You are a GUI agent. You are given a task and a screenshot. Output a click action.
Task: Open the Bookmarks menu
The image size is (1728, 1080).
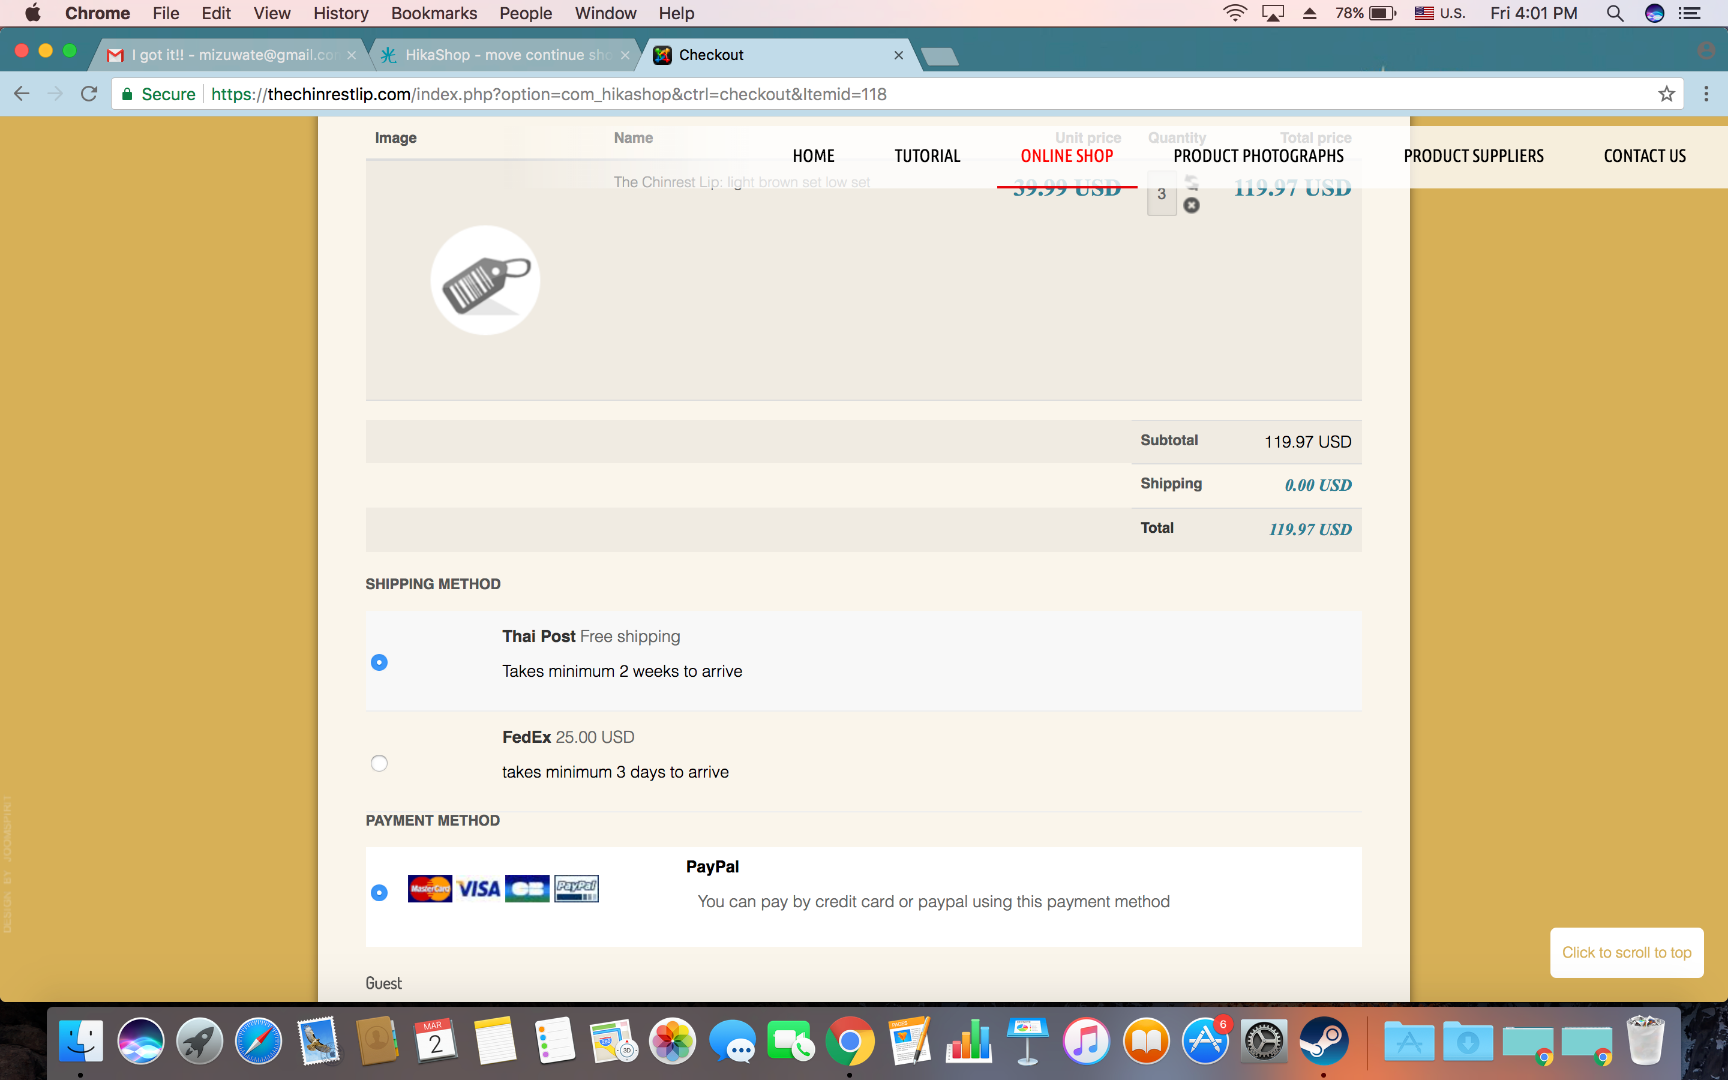(x=434, y=13)
